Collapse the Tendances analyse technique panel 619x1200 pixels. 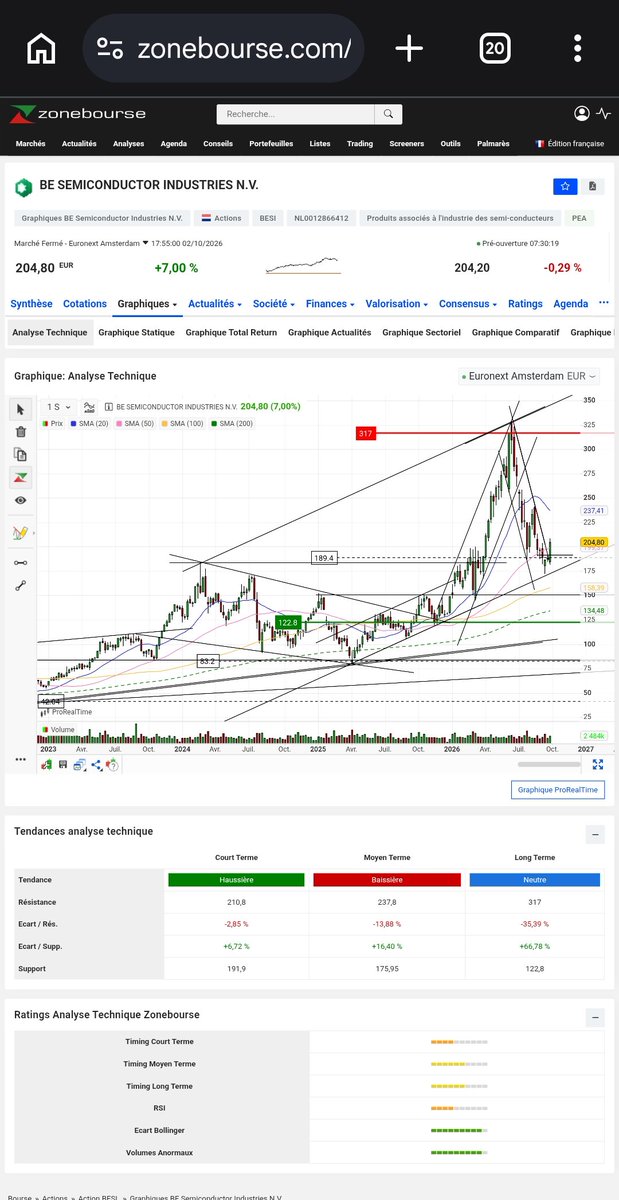pos(595,834)
